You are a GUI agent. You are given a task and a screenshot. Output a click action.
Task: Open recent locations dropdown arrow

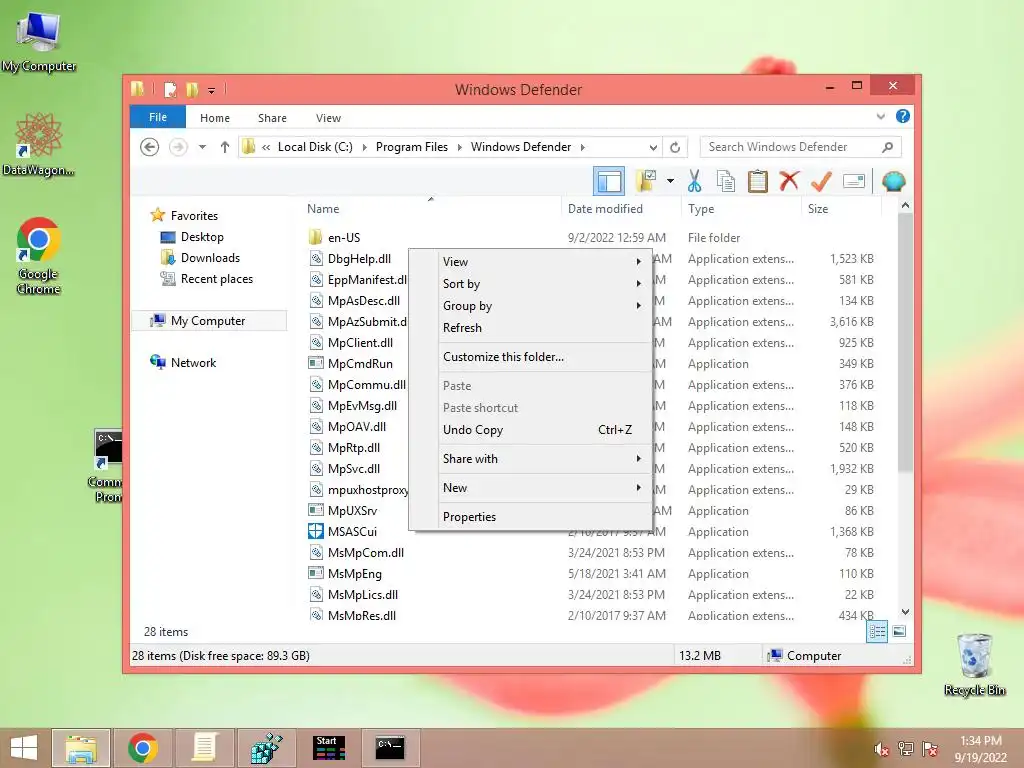pyautogui.click(x=202, y=147)
